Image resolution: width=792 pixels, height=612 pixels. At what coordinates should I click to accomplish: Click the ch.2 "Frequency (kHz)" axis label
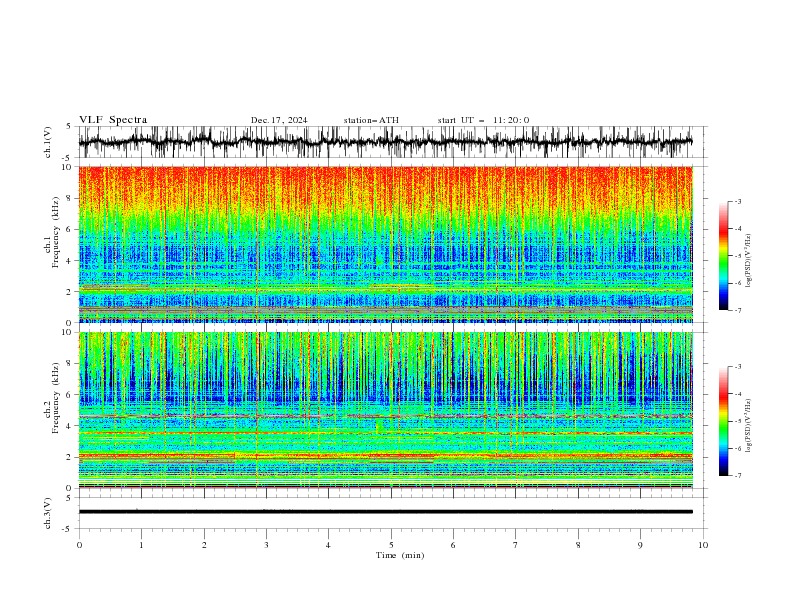[x=55, y=398]
